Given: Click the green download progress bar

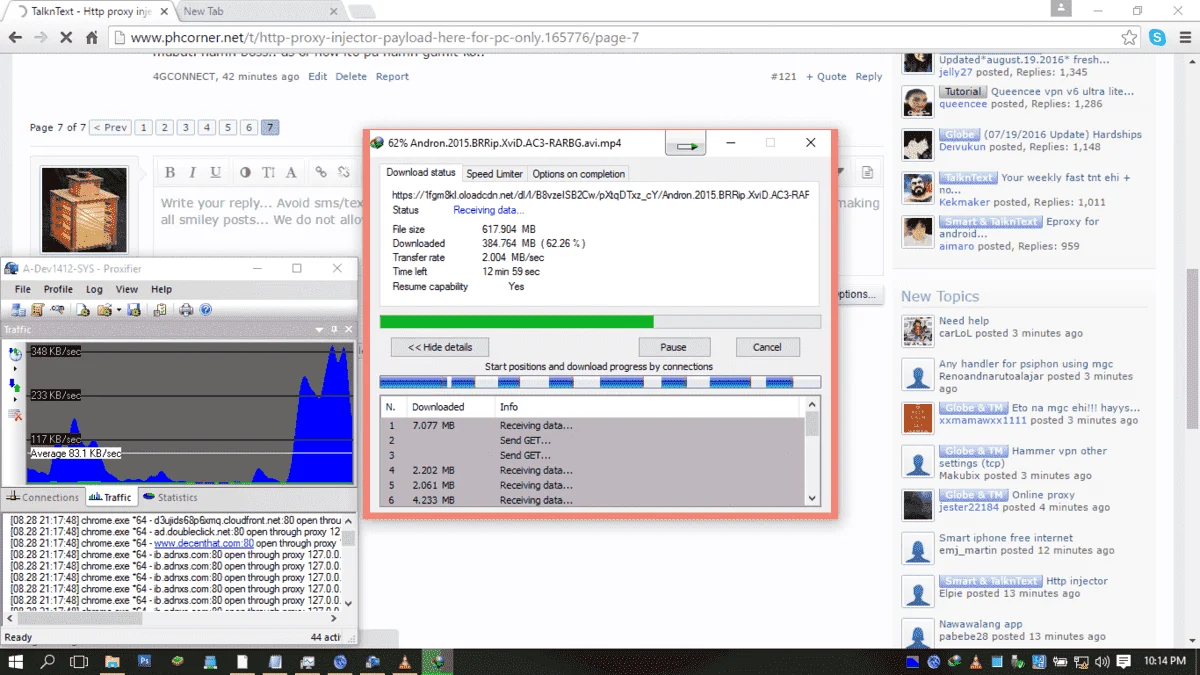Looking at the screenshot, I should coord(600,322).
